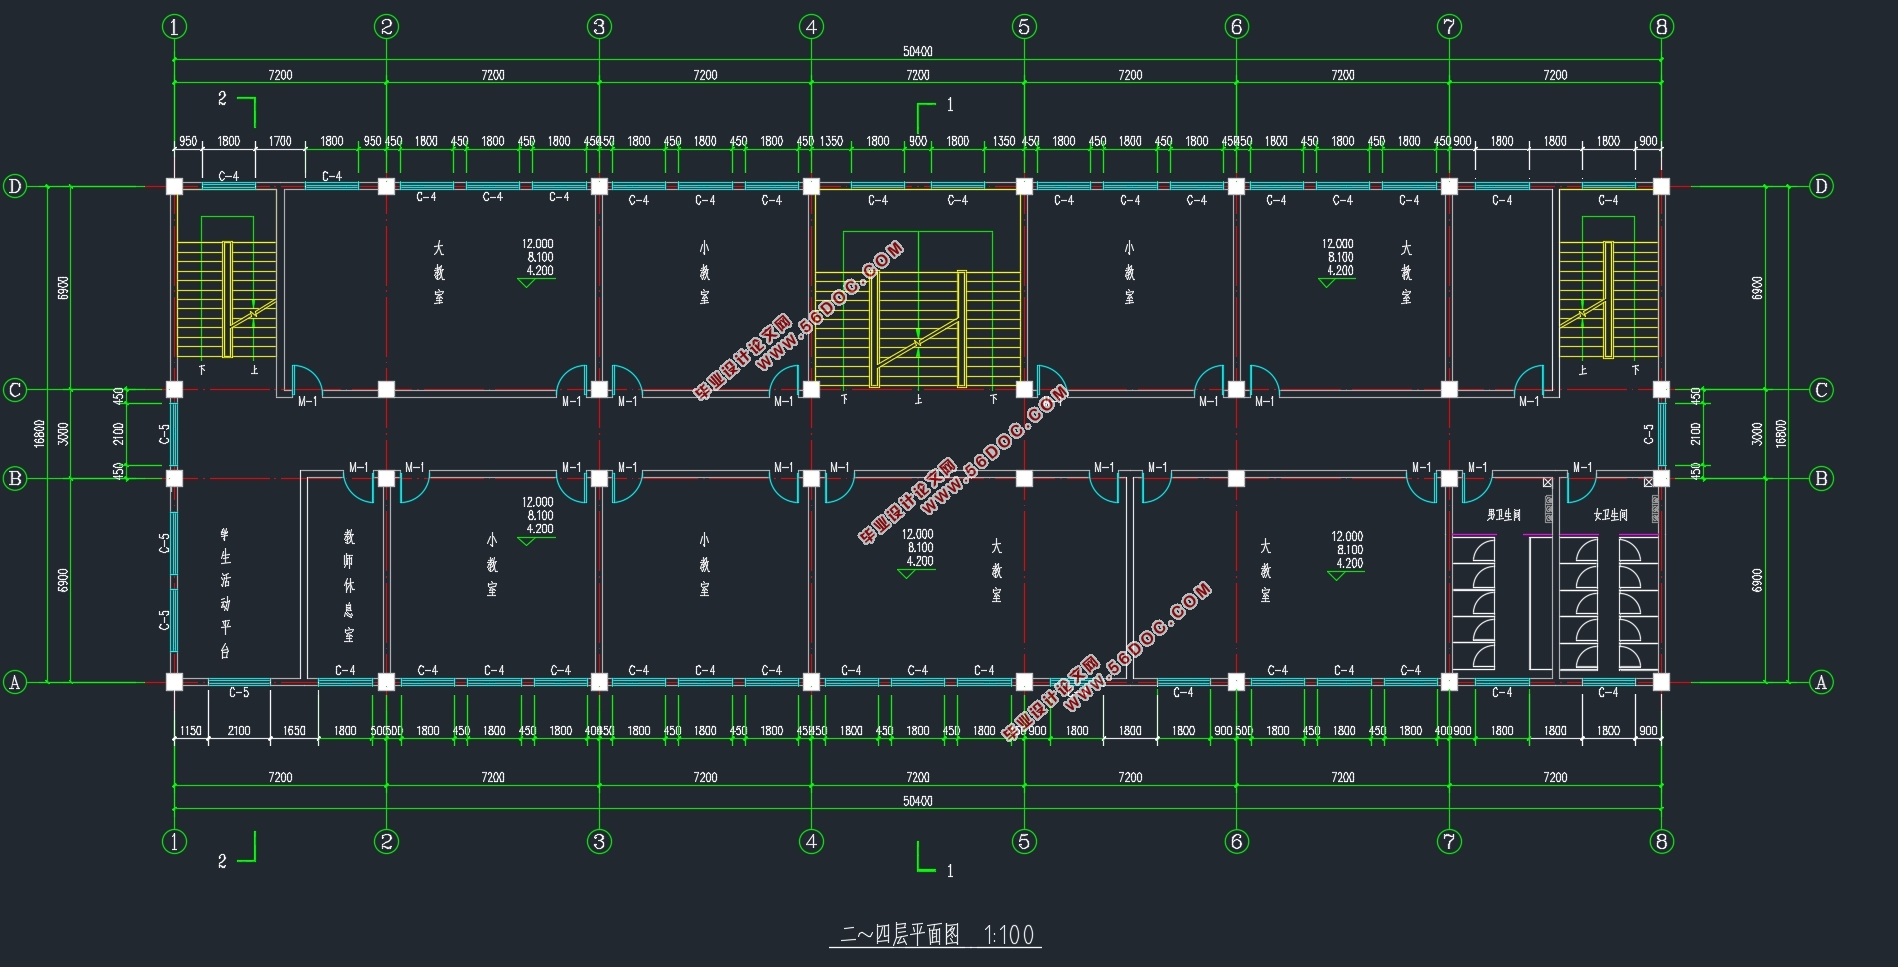Screen dimensions: 1898x967
Task: Select the 学生活动平台 room label
Action: coord(225,593)
